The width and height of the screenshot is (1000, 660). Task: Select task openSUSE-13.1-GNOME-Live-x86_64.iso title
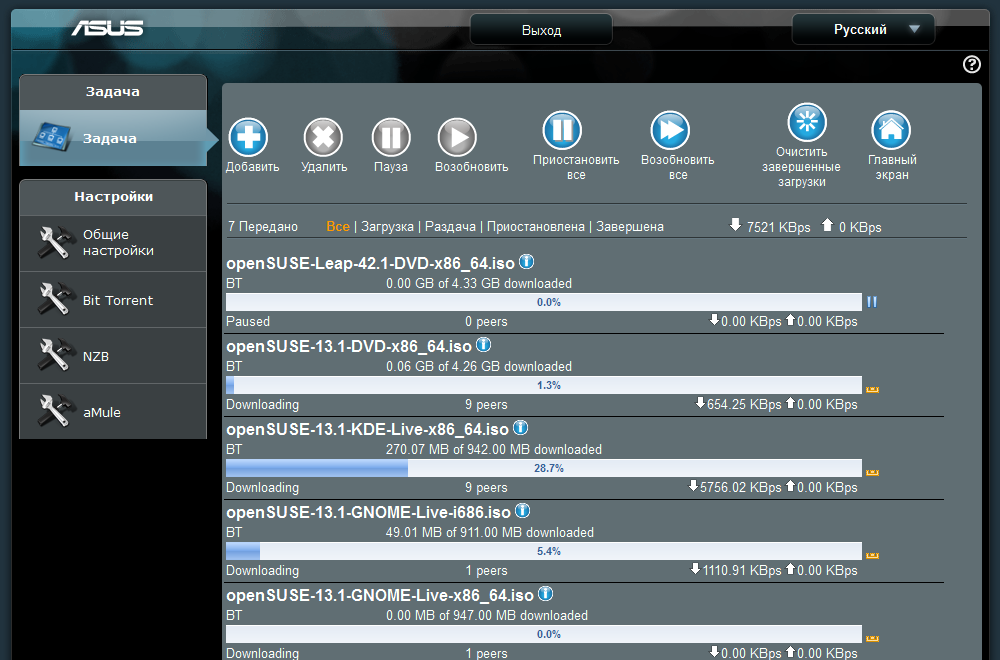click(x=379, y=595)
